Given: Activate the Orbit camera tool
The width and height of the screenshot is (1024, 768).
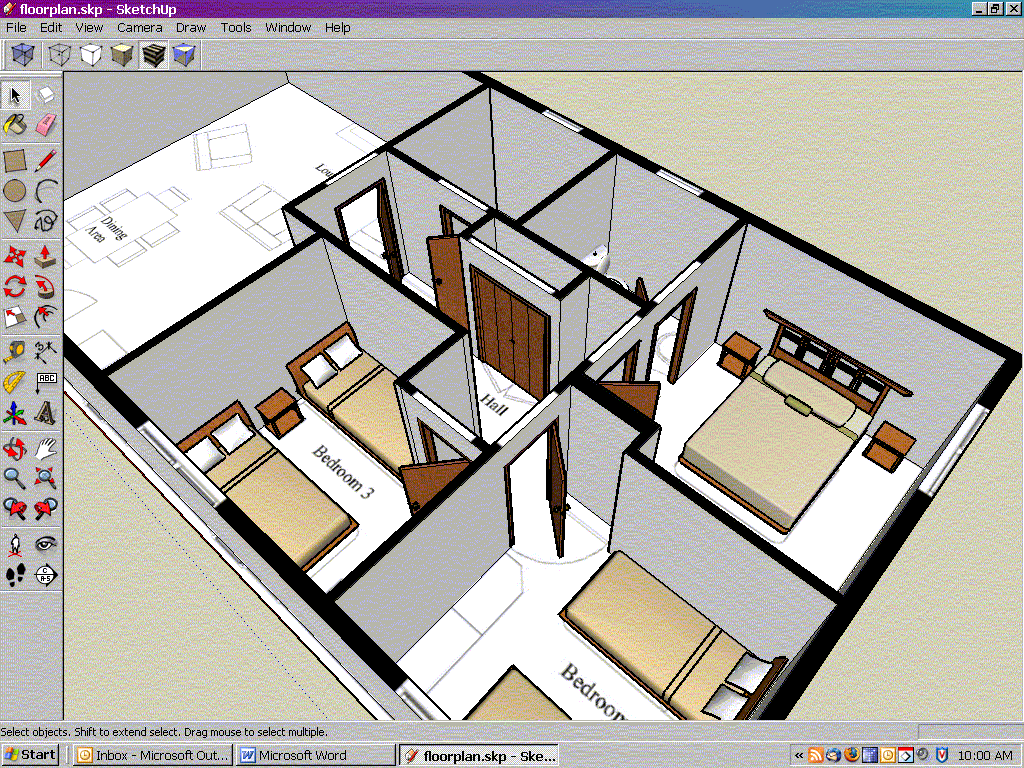Looking at the screenshot, I should (x=15, y=447).
